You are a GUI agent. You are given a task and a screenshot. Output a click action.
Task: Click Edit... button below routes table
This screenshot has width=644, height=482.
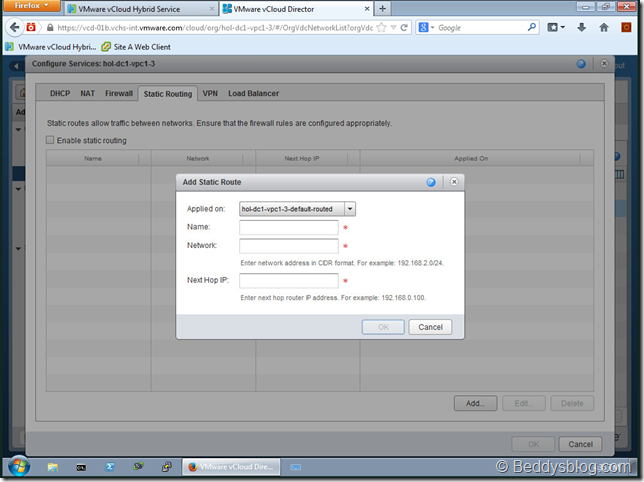(524, 403)
